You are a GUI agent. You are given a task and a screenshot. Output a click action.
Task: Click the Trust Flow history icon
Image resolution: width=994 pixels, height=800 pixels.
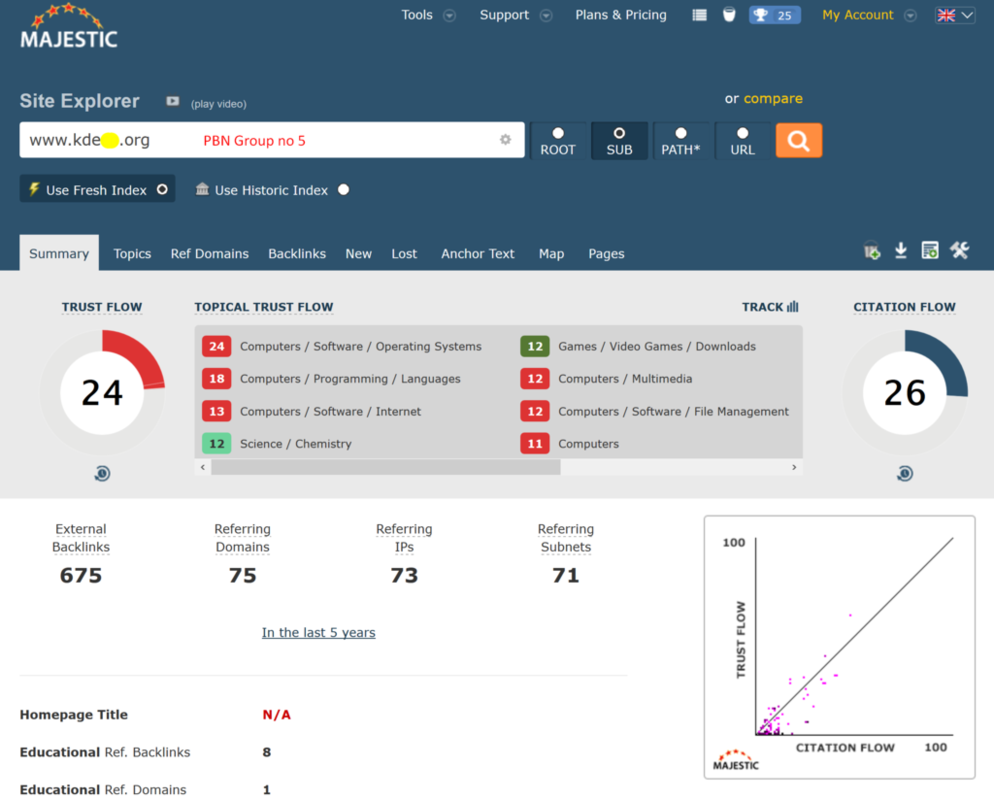coord(102,474)
